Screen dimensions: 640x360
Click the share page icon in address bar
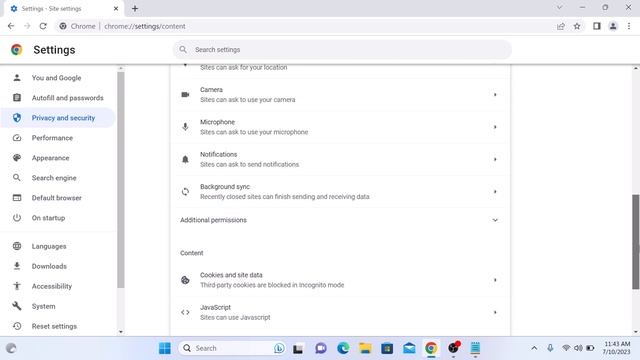561,26
